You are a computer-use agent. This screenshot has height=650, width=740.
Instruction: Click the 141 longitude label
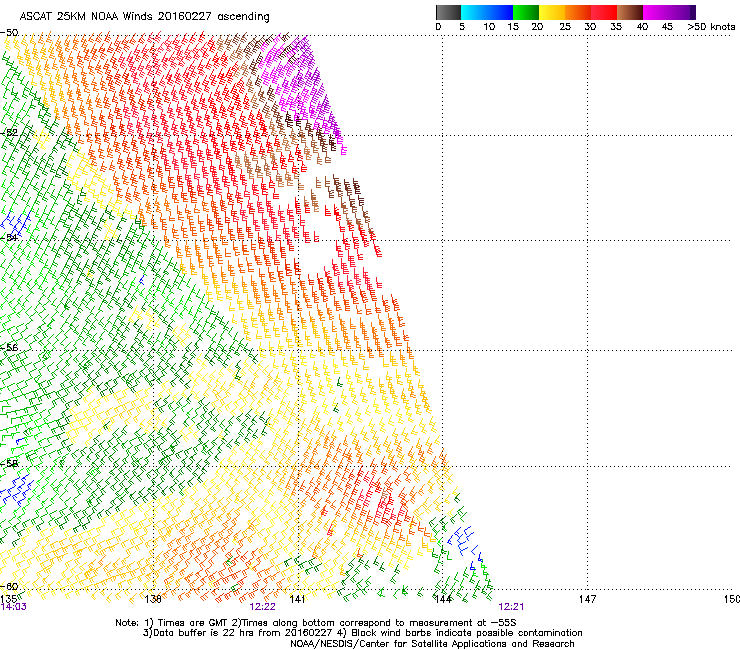[297, 599]
